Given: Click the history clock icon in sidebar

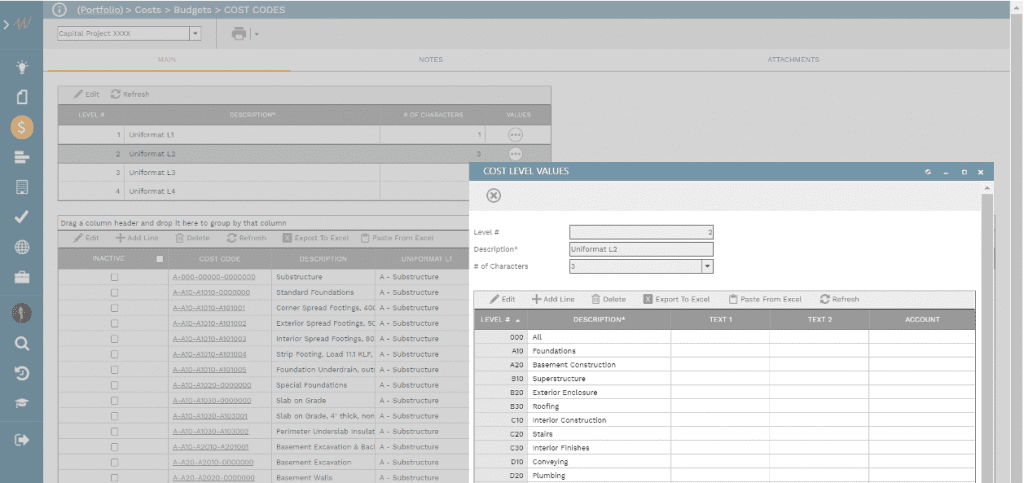Looking at the screenshot, I should (22, 373).
